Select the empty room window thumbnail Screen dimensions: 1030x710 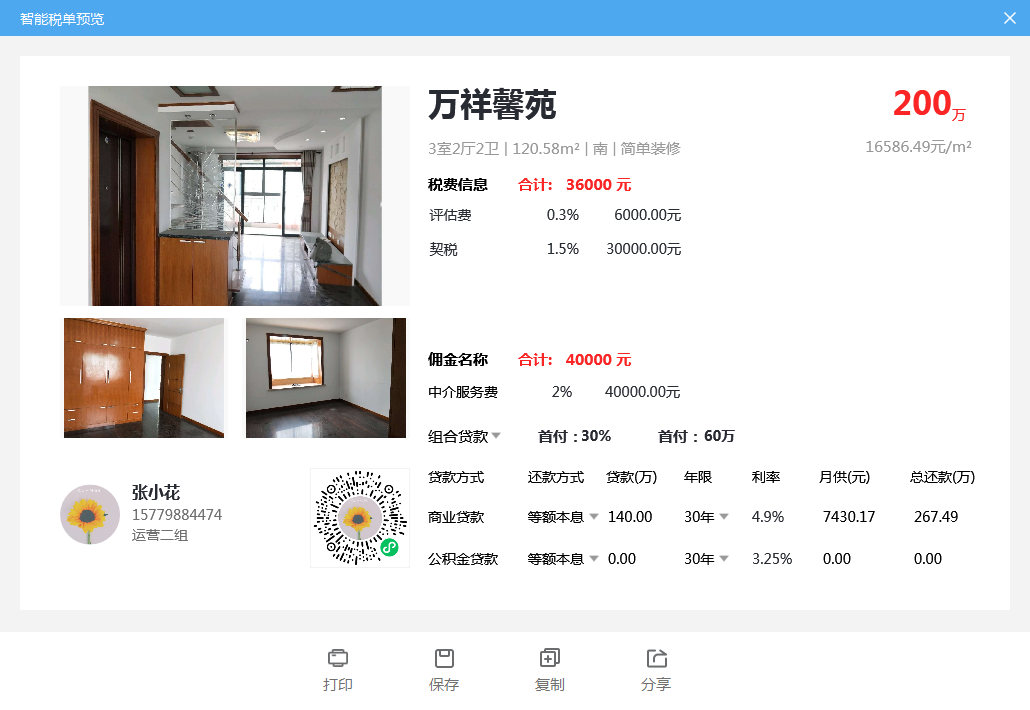(326, 378)
